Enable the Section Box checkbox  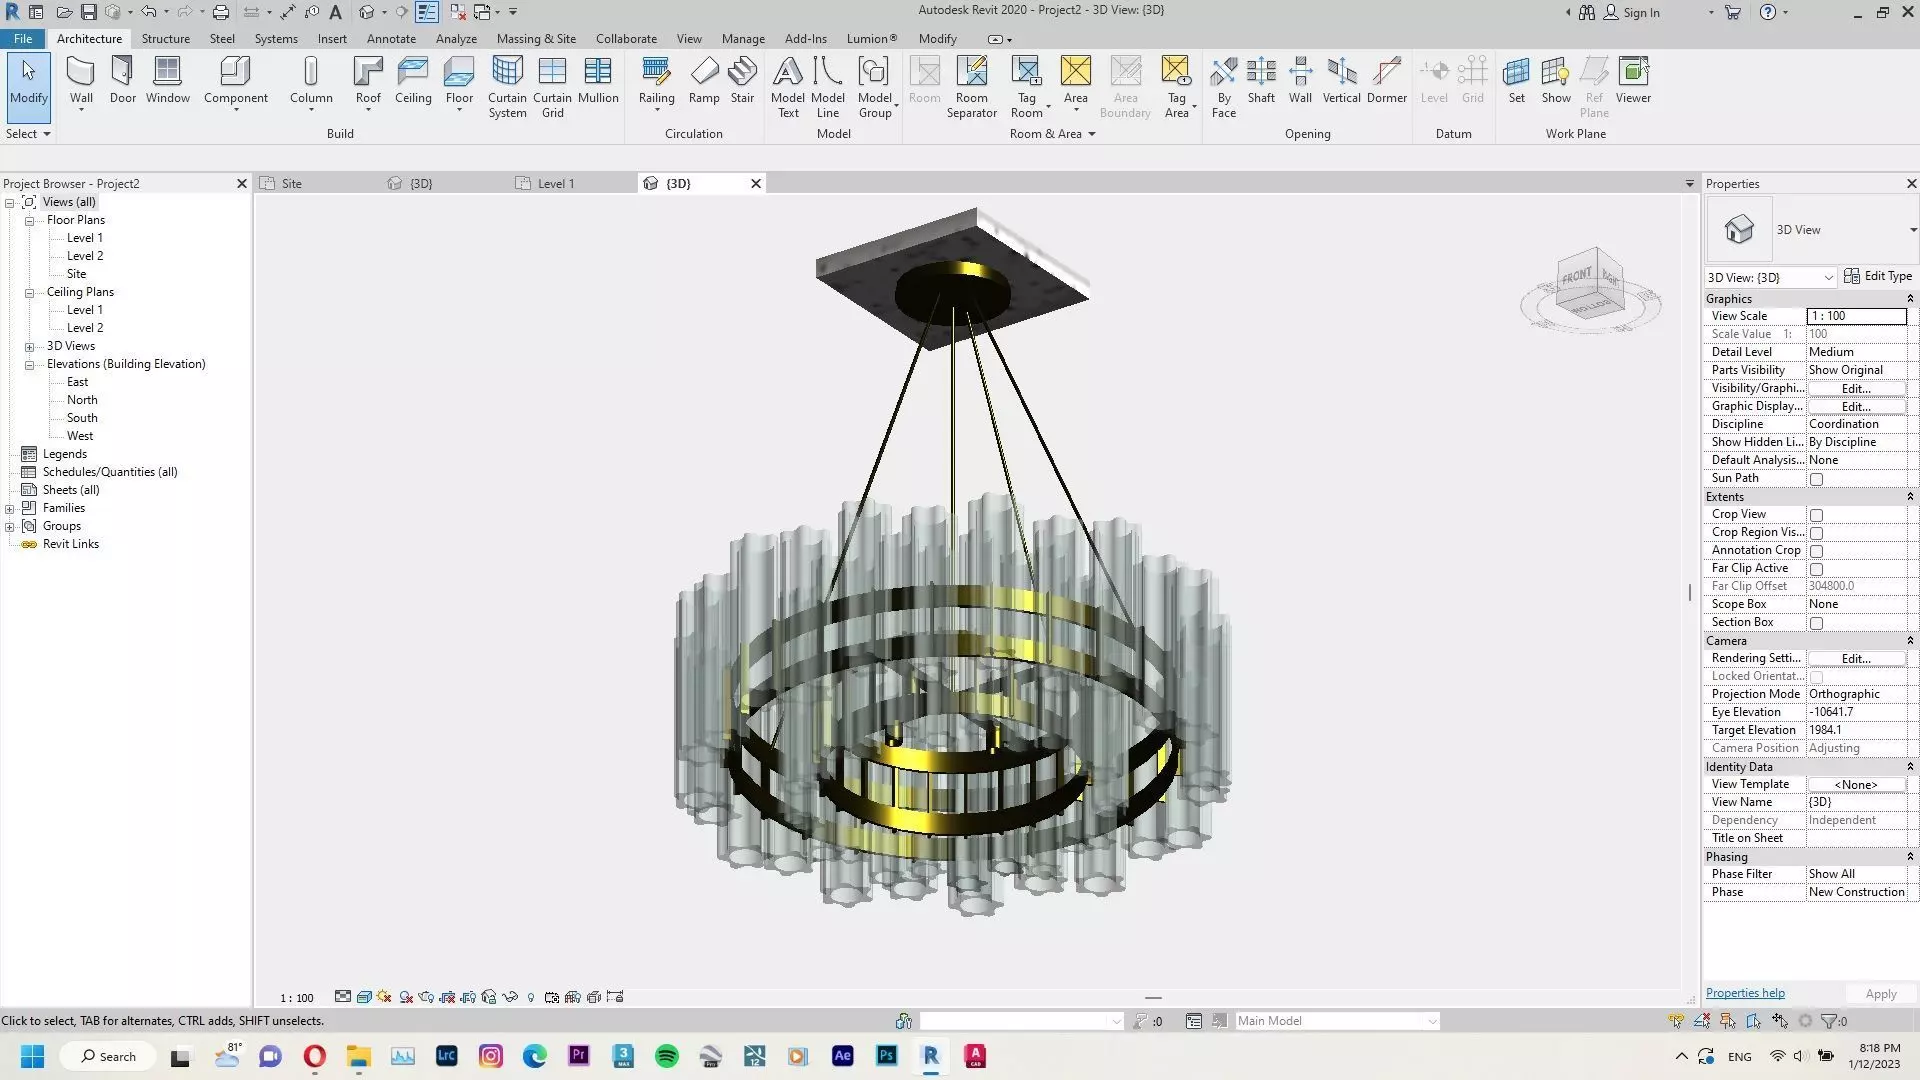pos(1817,623)
